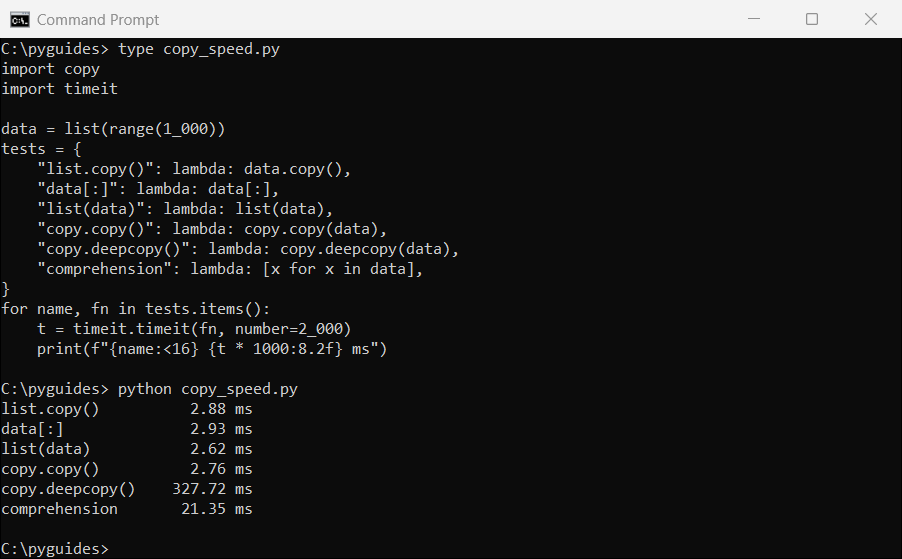This screenshot has height=559, width=902.
Task: Click the 'Command Prompt' title text
Action: 98,20
